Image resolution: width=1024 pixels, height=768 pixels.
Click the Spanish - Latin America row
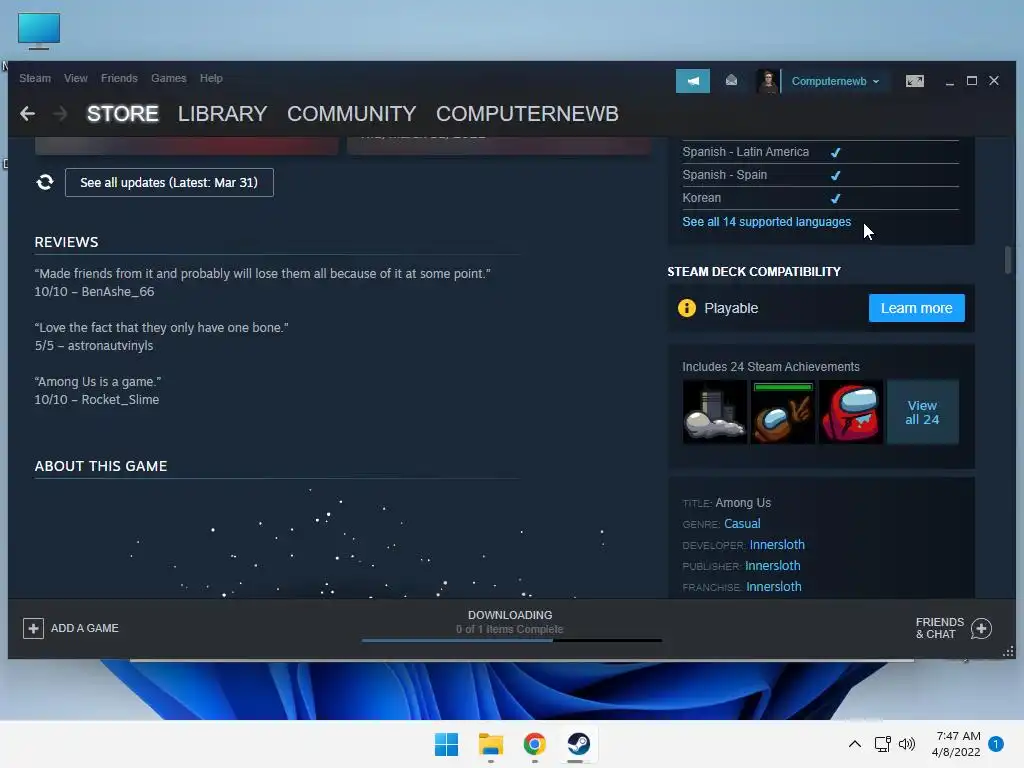[x=820, y=152]
